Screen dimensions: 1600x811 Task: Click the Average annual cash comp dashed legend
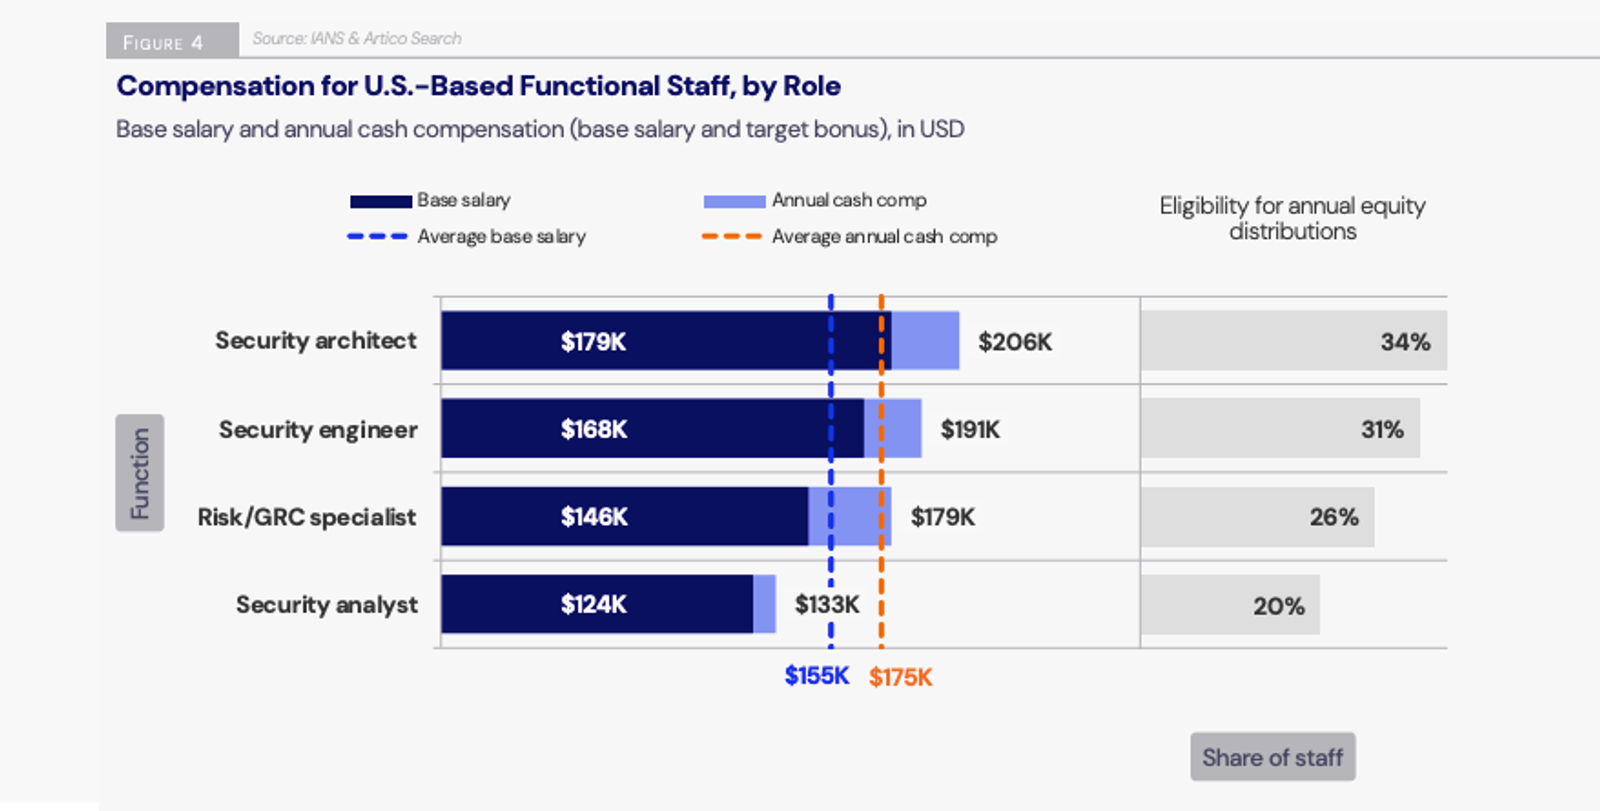click(731, 237)
